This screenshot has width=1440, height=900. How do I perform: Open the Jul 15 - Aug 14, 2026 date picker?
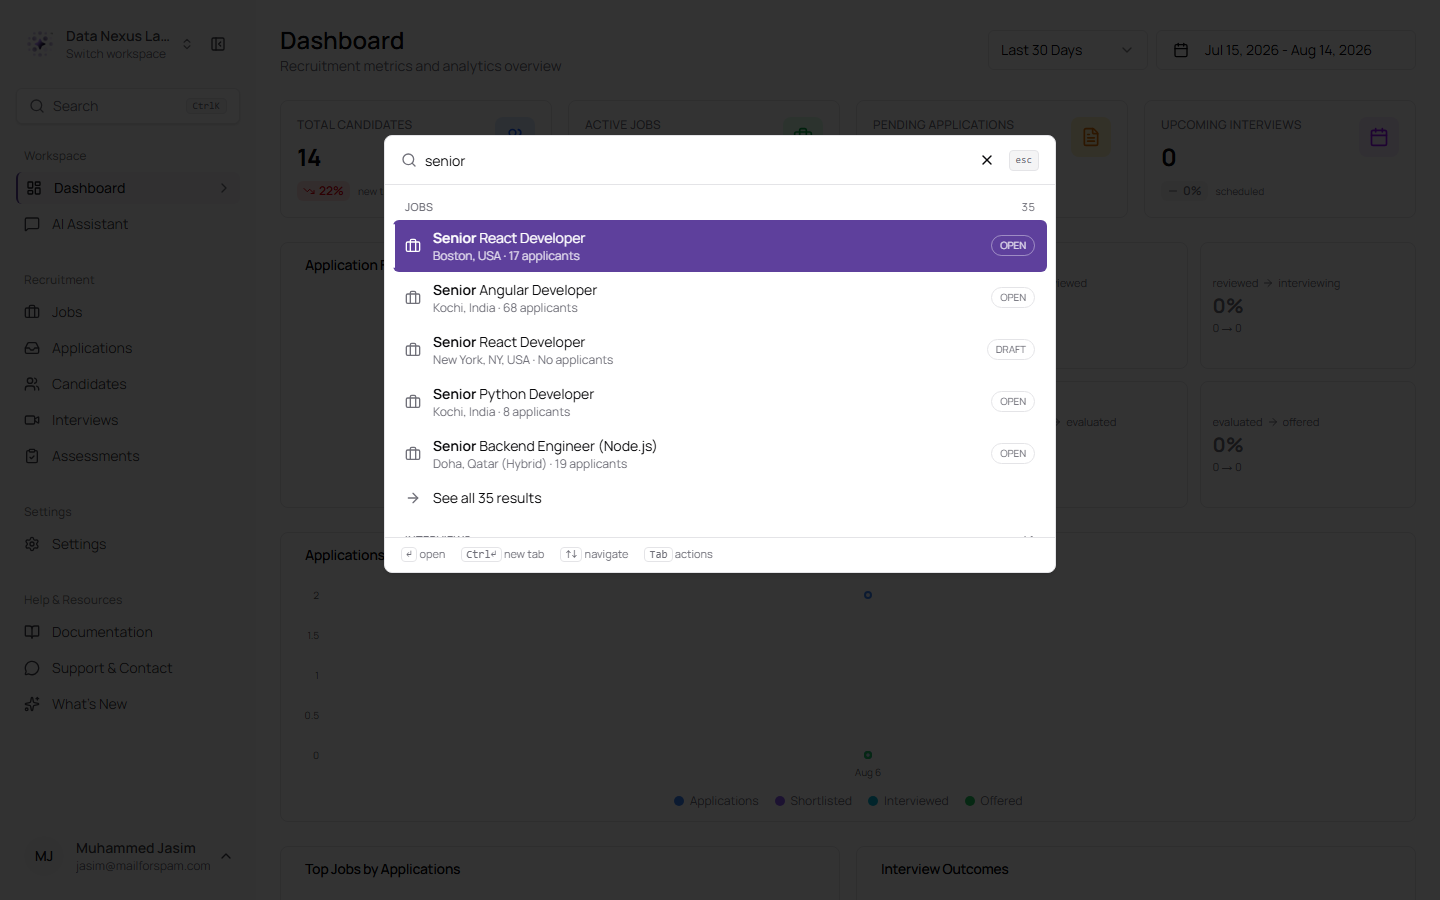point(1286,50)
